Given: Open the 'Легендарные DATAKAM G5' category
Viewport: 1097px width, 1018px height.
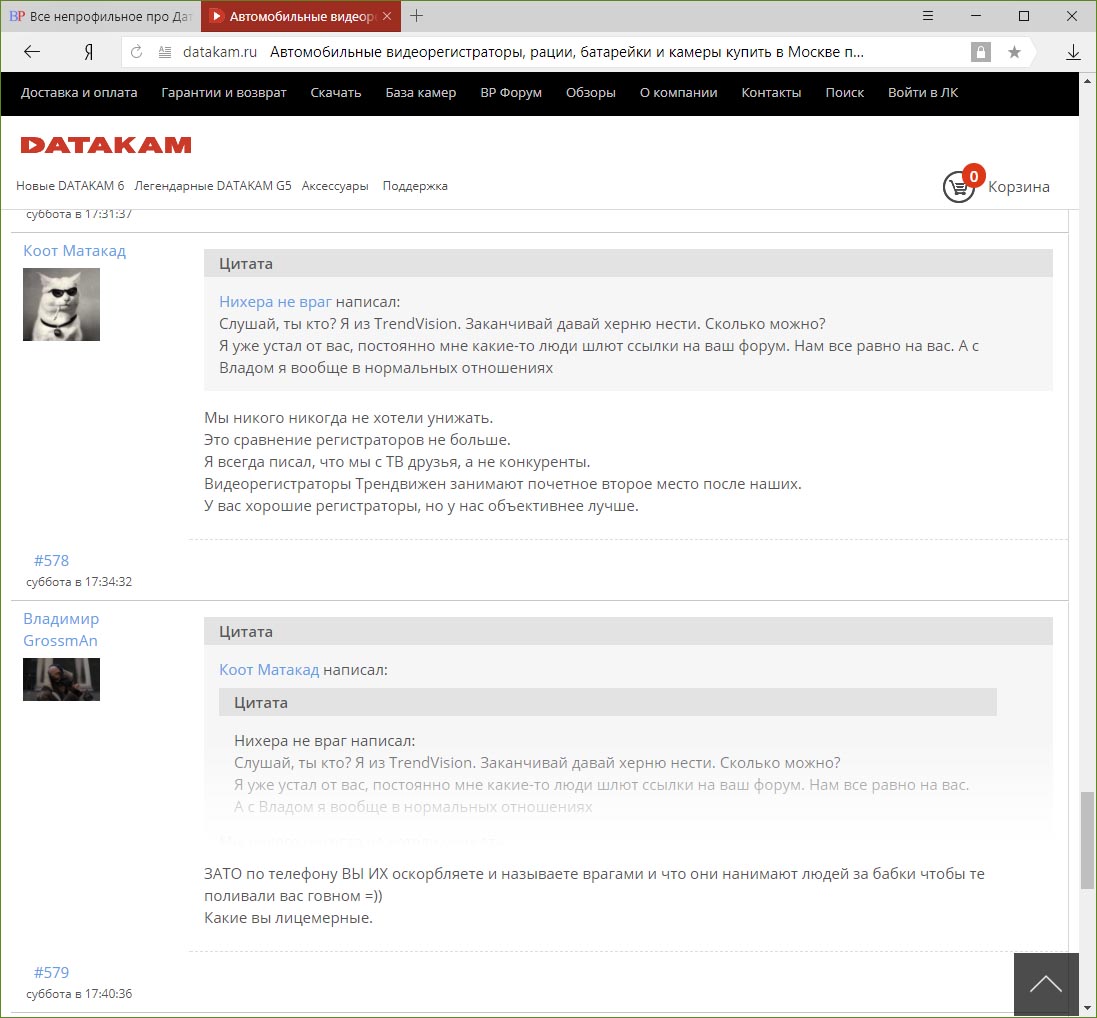Looking at the screenshot, I should click(213, 186).
